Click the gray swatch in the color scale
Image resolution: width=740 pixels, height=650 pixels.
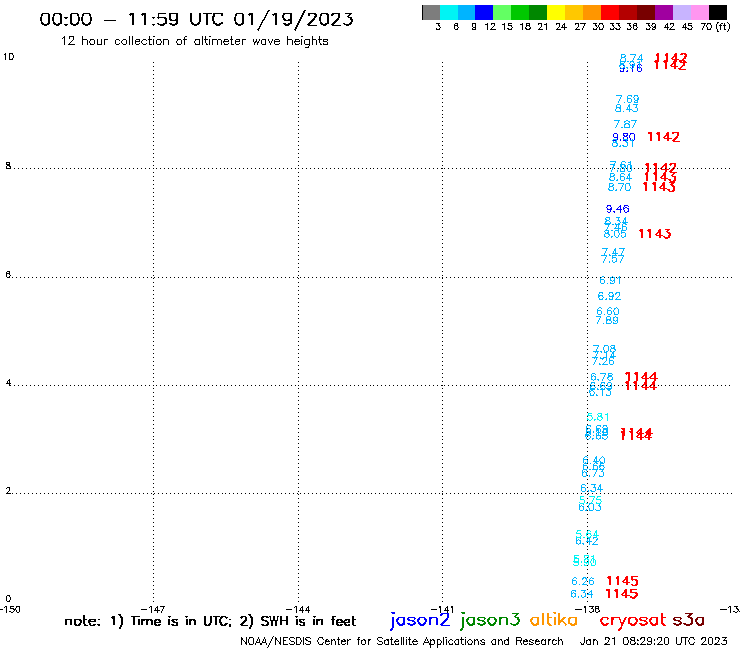pos(431,12)
